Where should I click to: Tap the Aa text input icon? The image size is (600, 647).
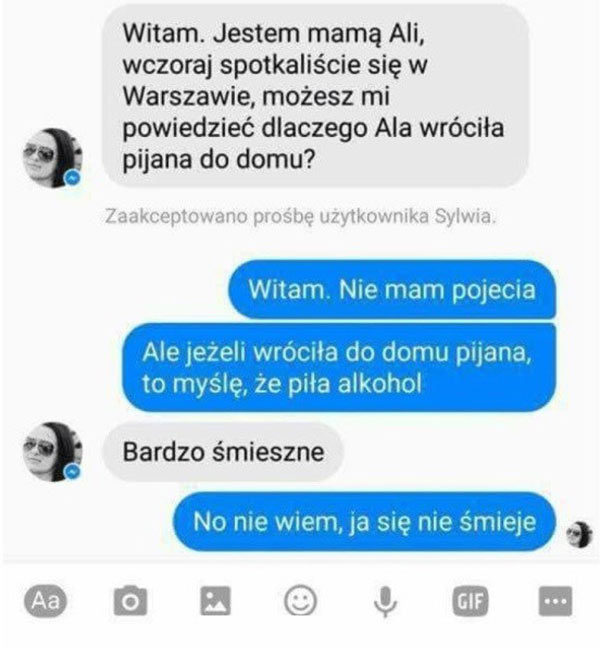click(45, 600)
